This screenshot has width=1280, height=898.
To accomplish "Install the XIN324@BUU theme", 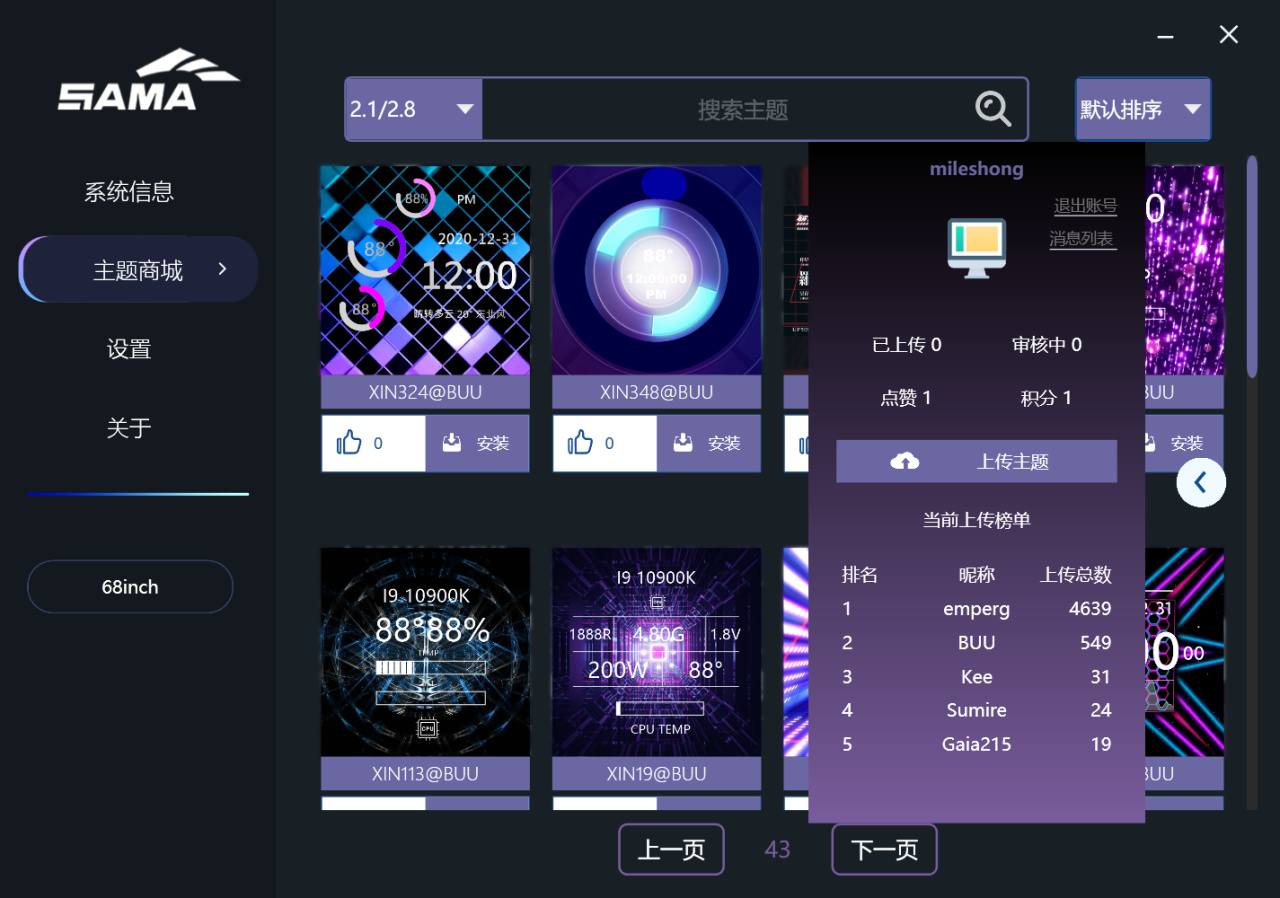I will 477,443.
